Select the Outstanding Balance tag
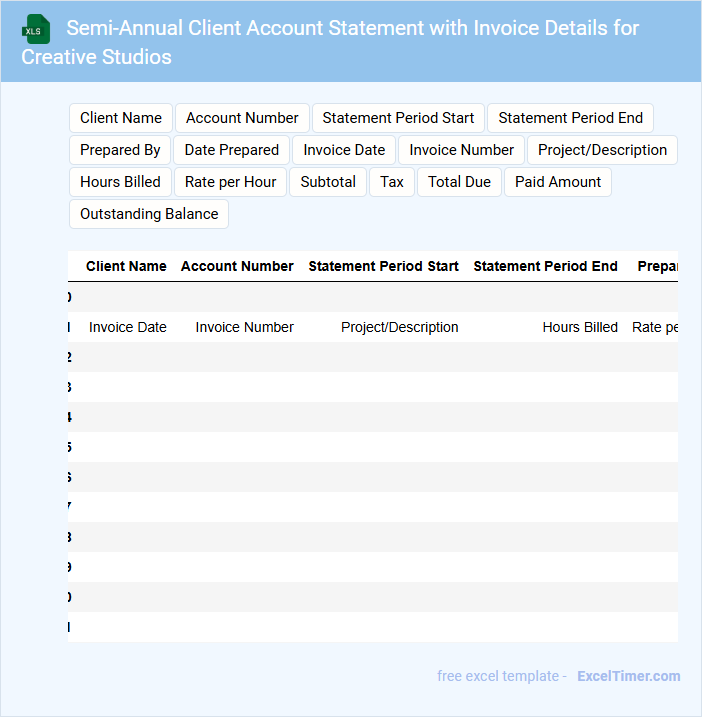702x717 pixels. 149,214
